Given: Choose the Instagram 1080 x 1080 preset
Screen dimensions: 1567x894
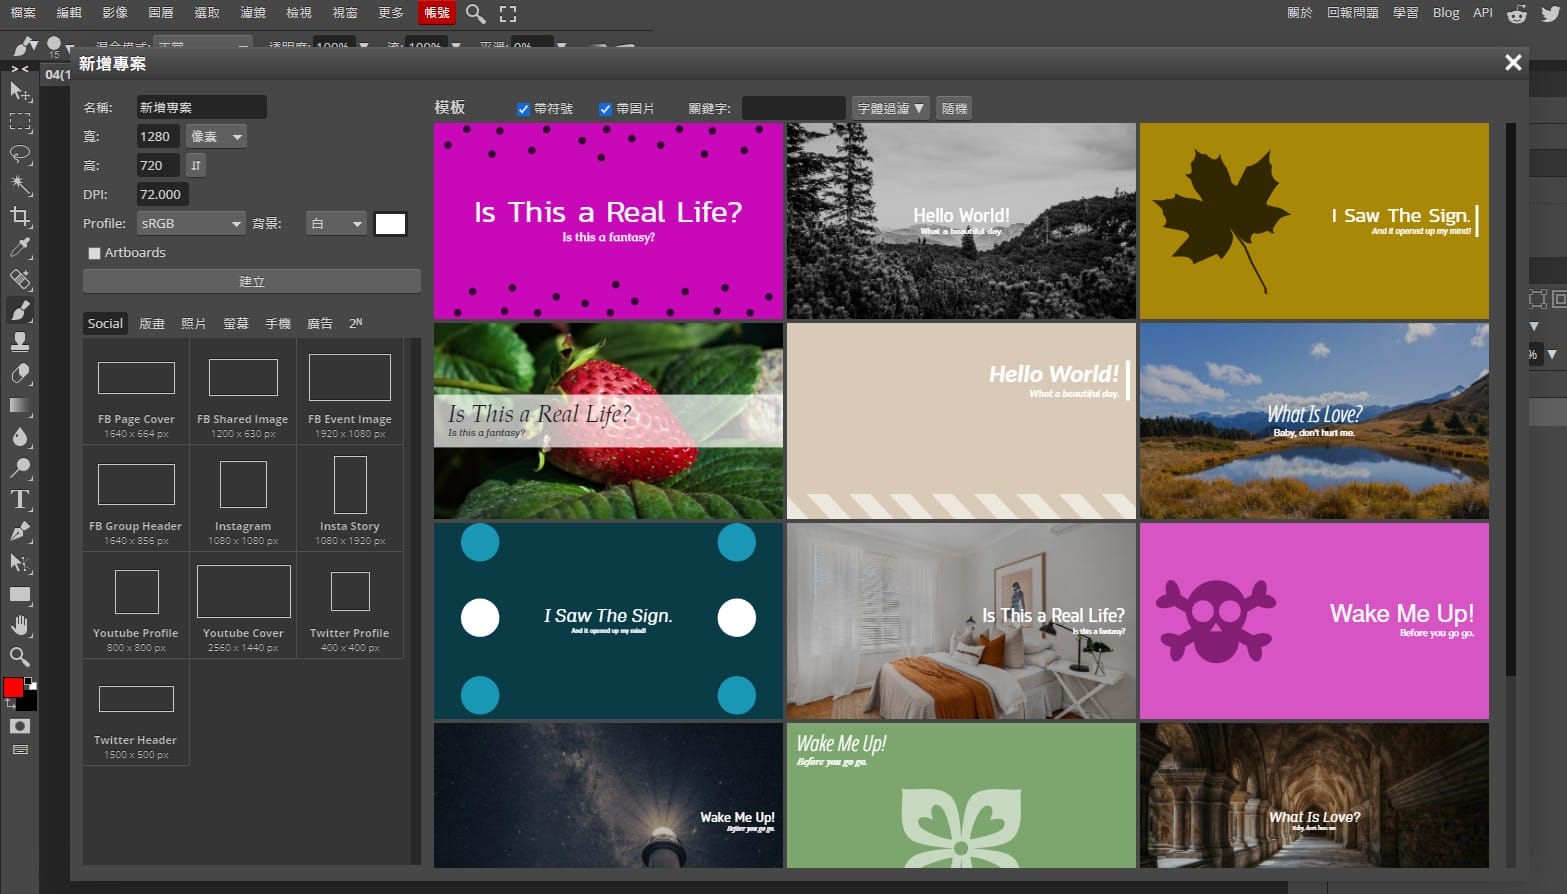Looking at the screenshot, I should point(243,498).
